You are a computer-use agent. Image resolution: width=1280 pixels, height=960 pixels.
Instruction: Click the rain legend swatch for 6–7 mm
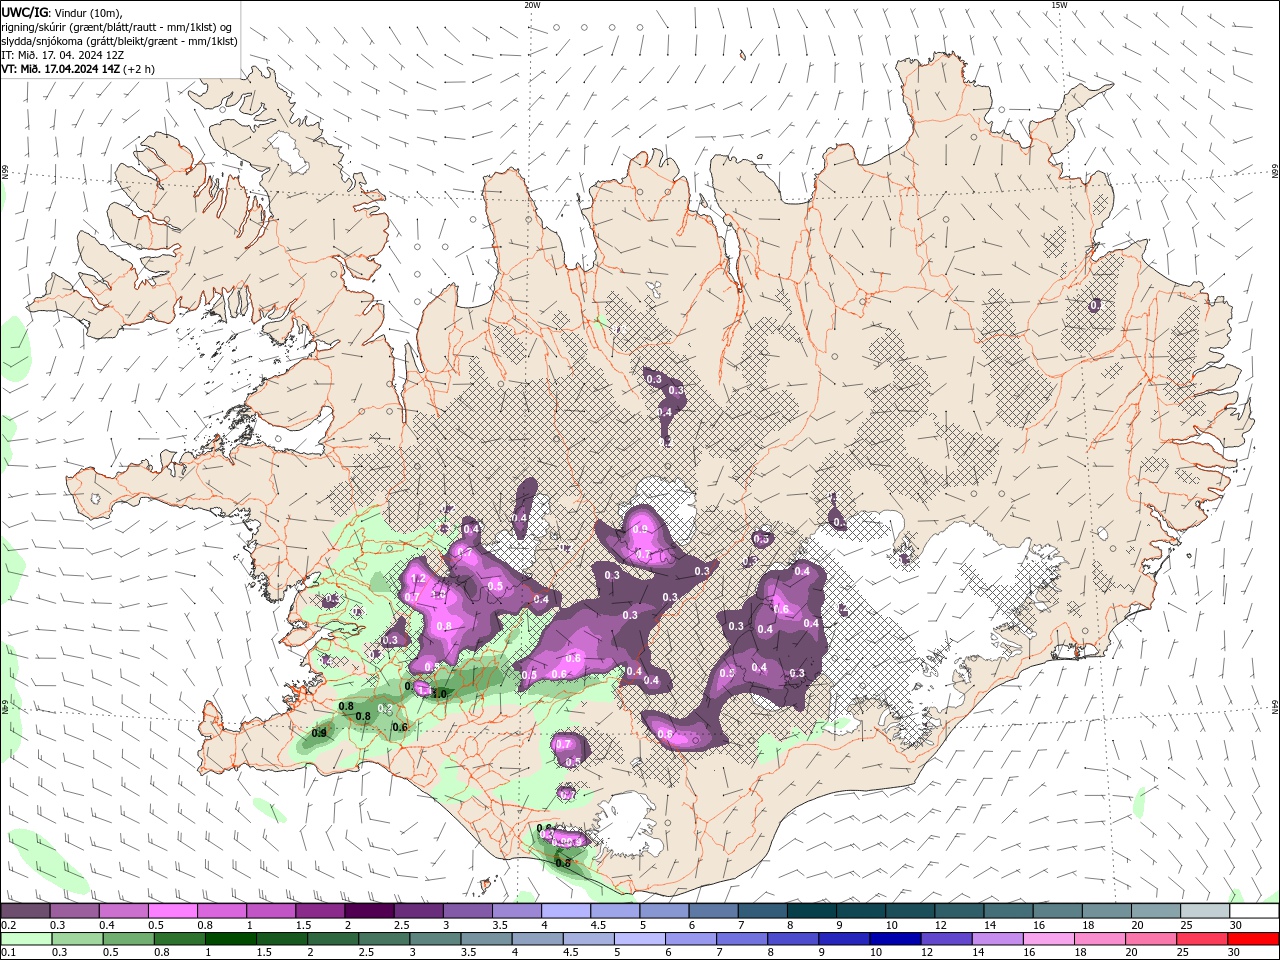[690, 939]
